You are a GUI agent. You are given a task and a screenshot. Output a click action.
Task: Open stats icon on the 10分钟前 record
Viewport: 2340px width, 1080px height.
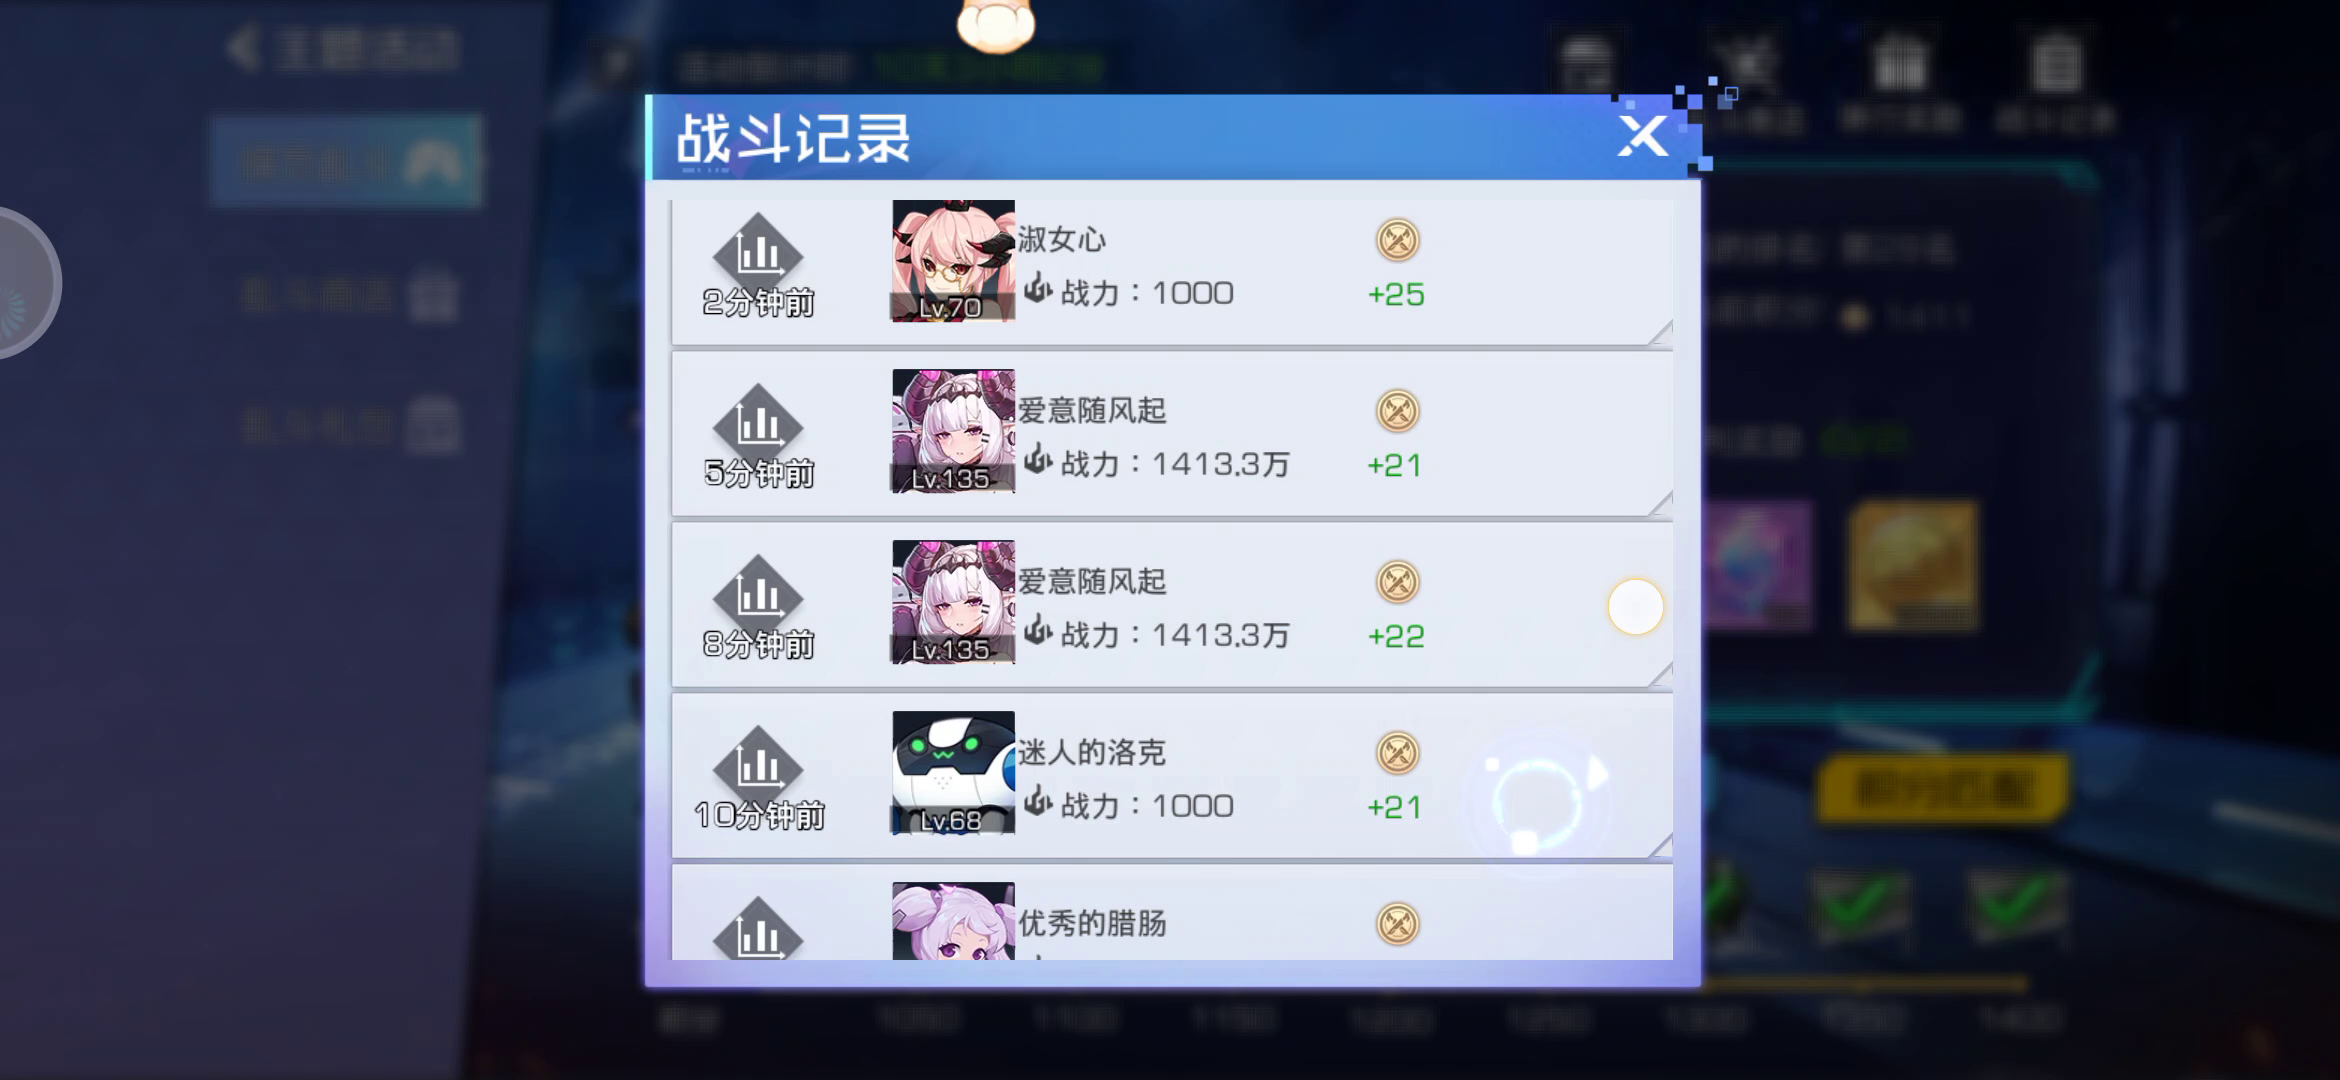coord(758,765)
